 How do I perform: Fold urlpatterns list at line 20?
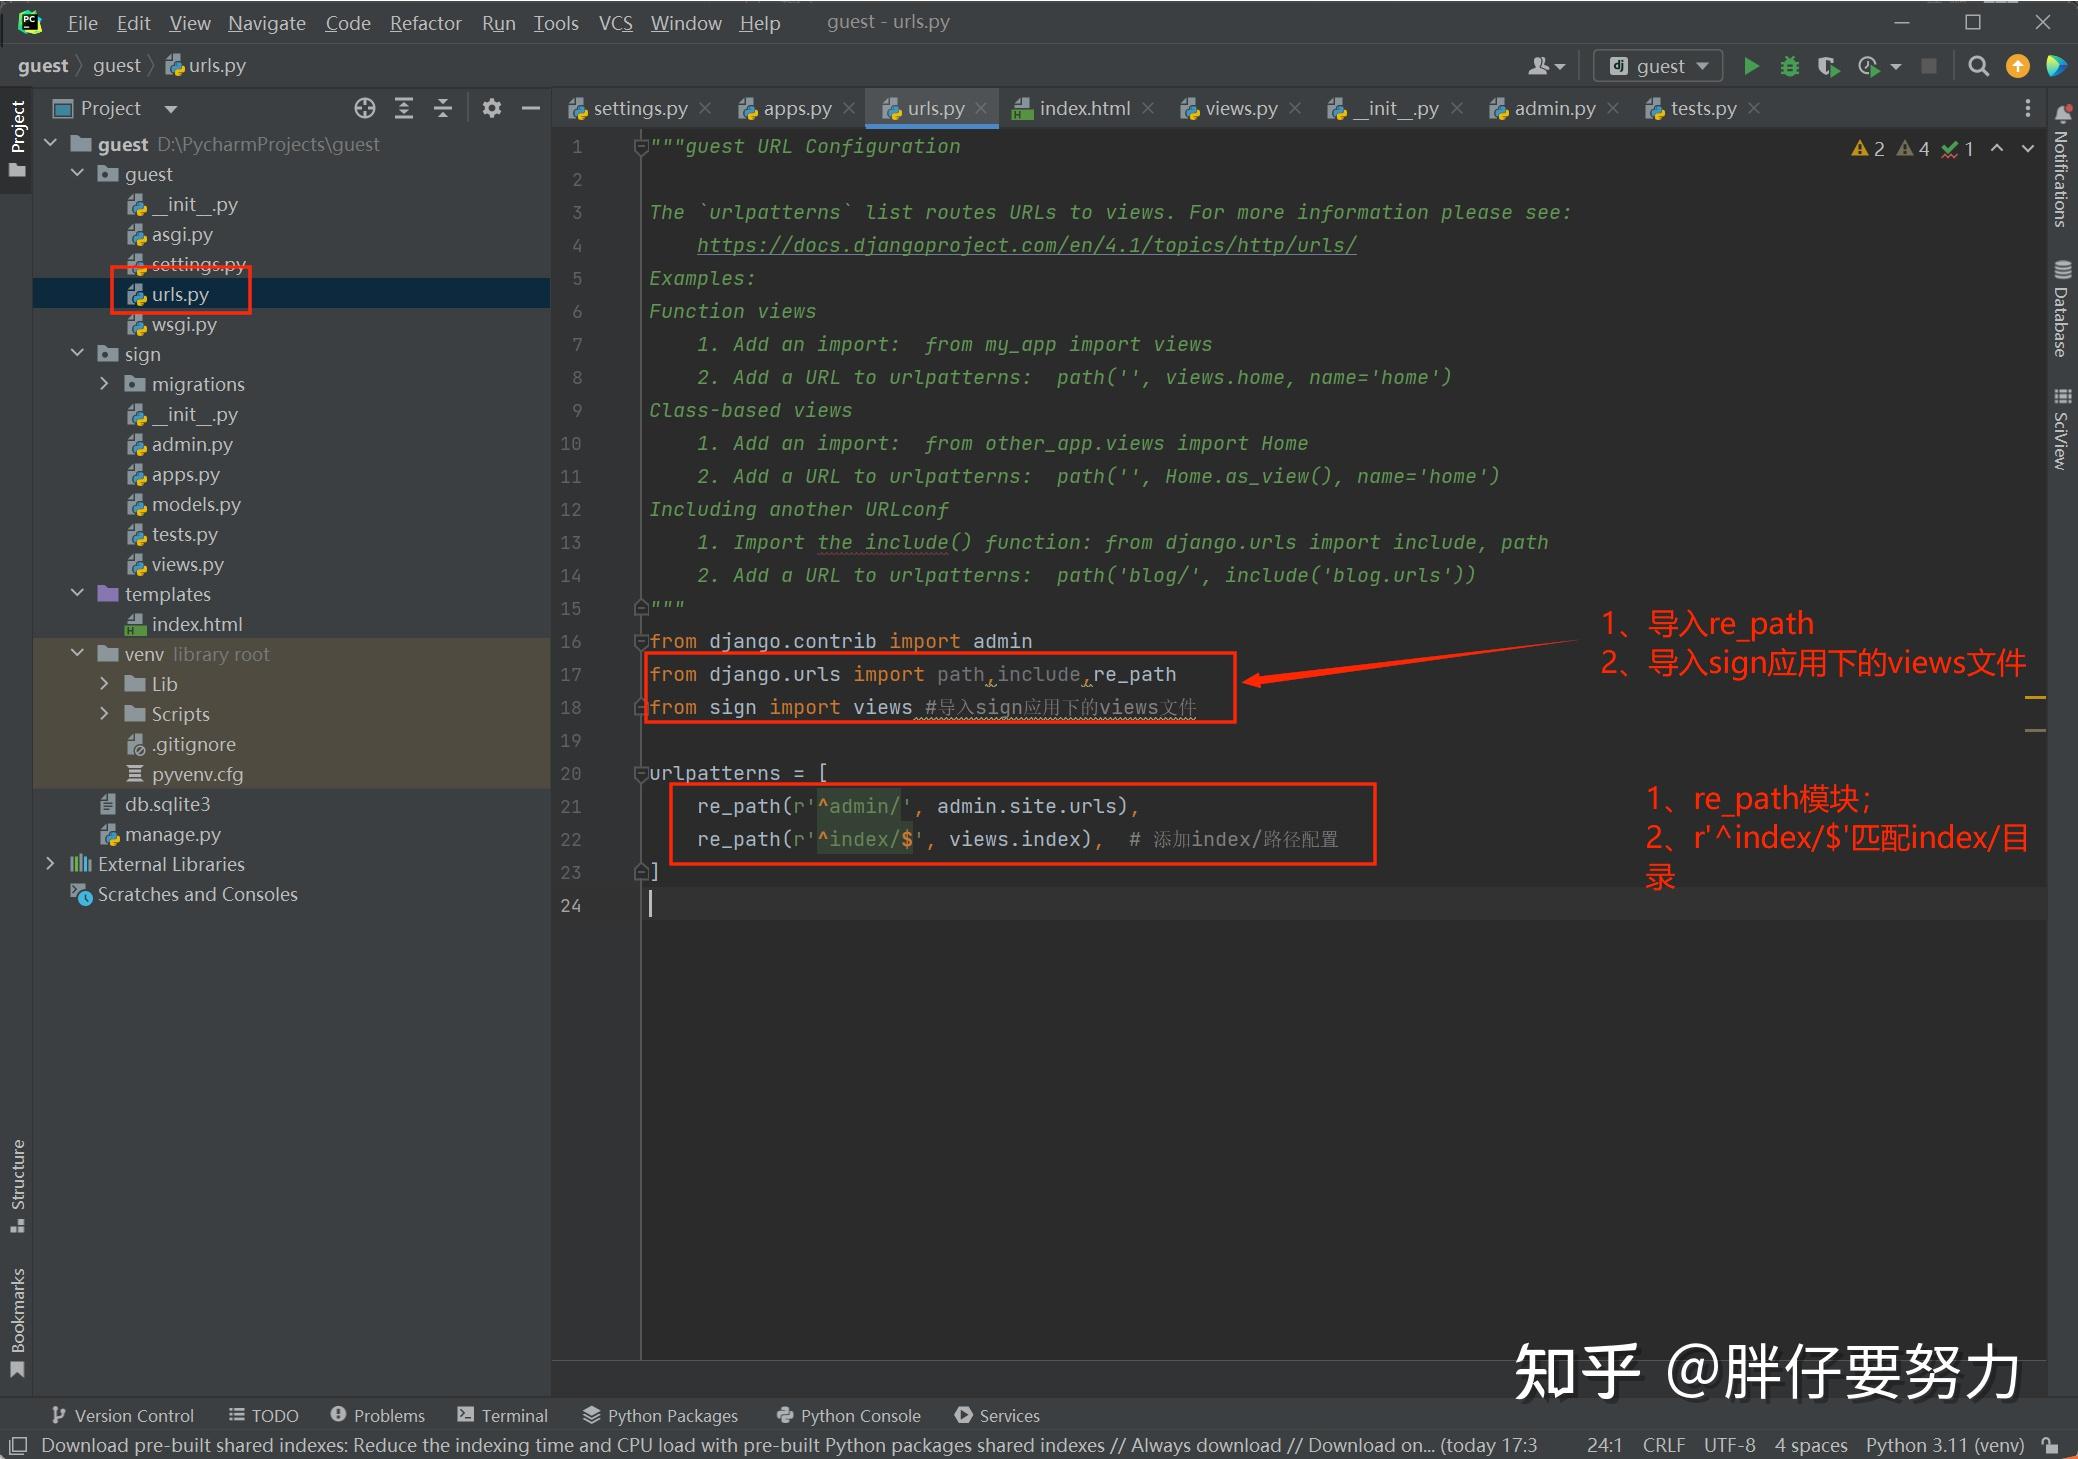pos(641,773)
